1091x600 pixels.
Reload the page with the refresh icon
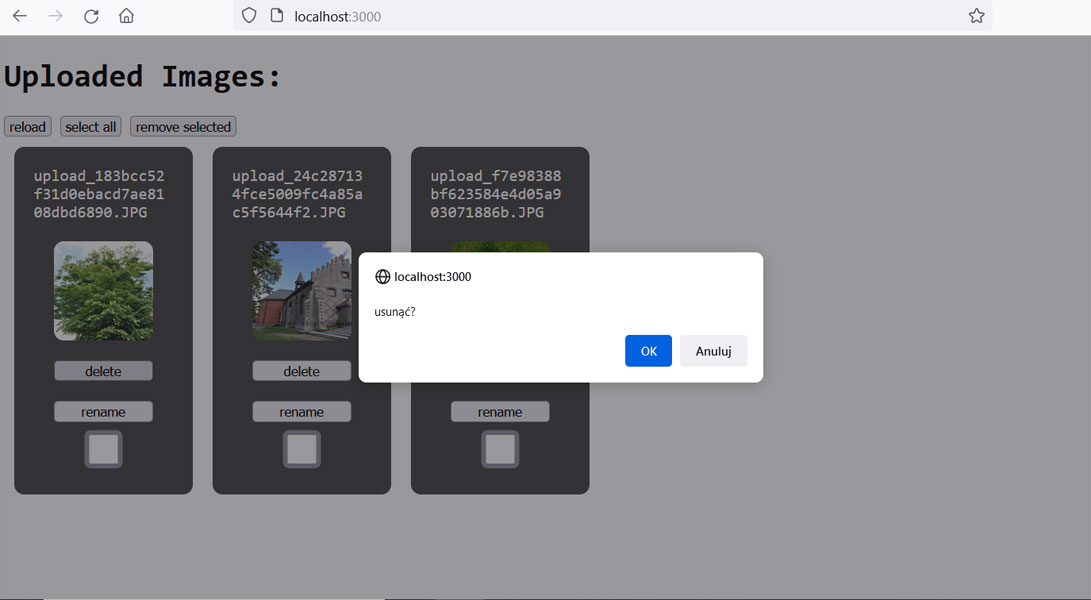click(91, 16)
